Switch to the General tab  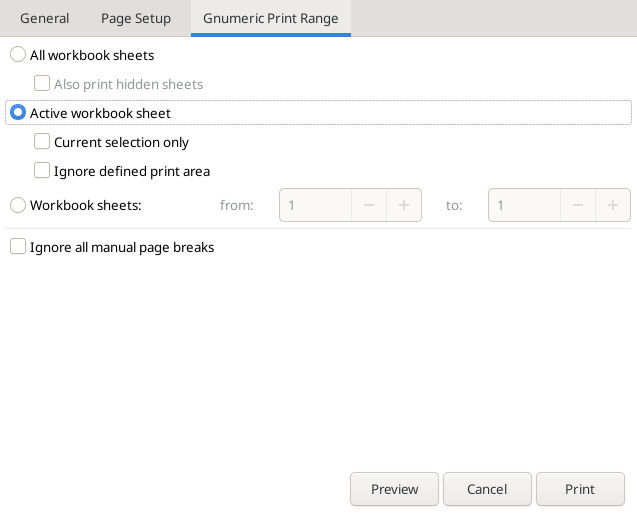coord(44,18)
